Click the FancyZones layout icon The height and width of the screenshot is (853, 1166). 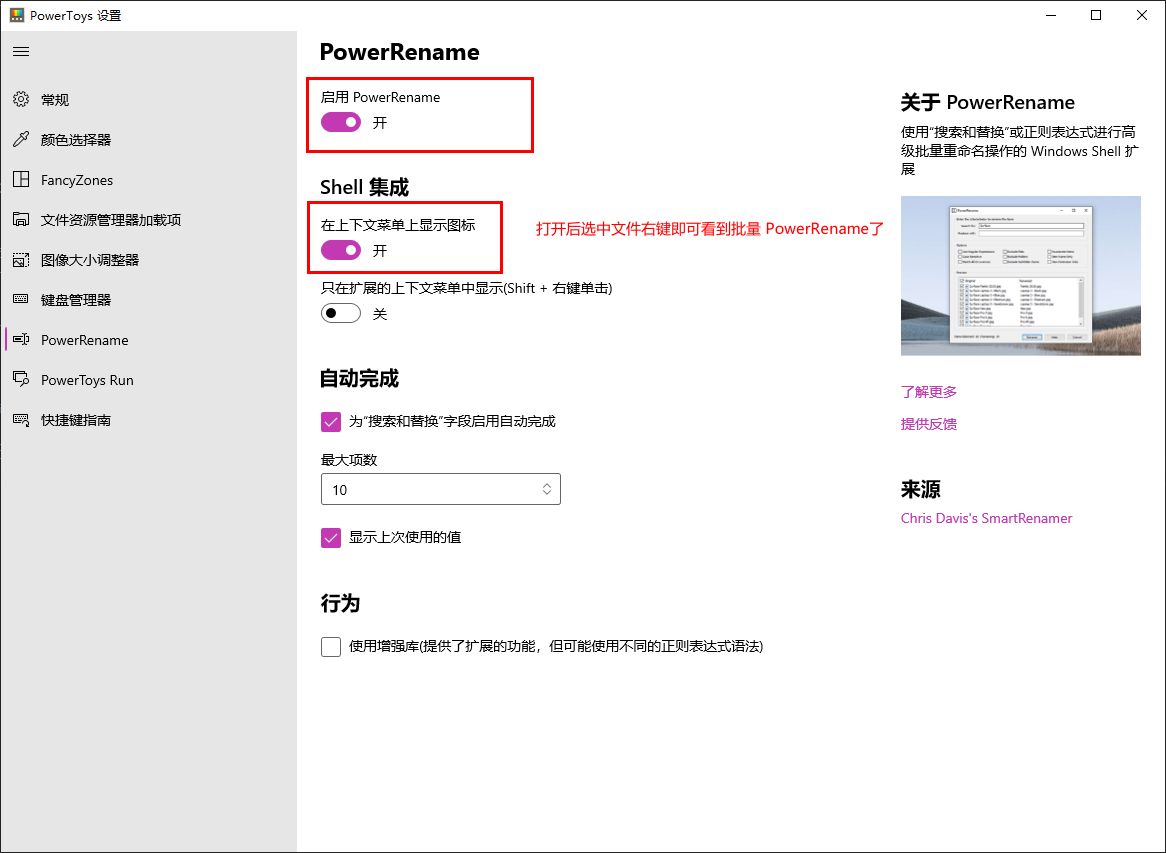click(x=21, y=179)
